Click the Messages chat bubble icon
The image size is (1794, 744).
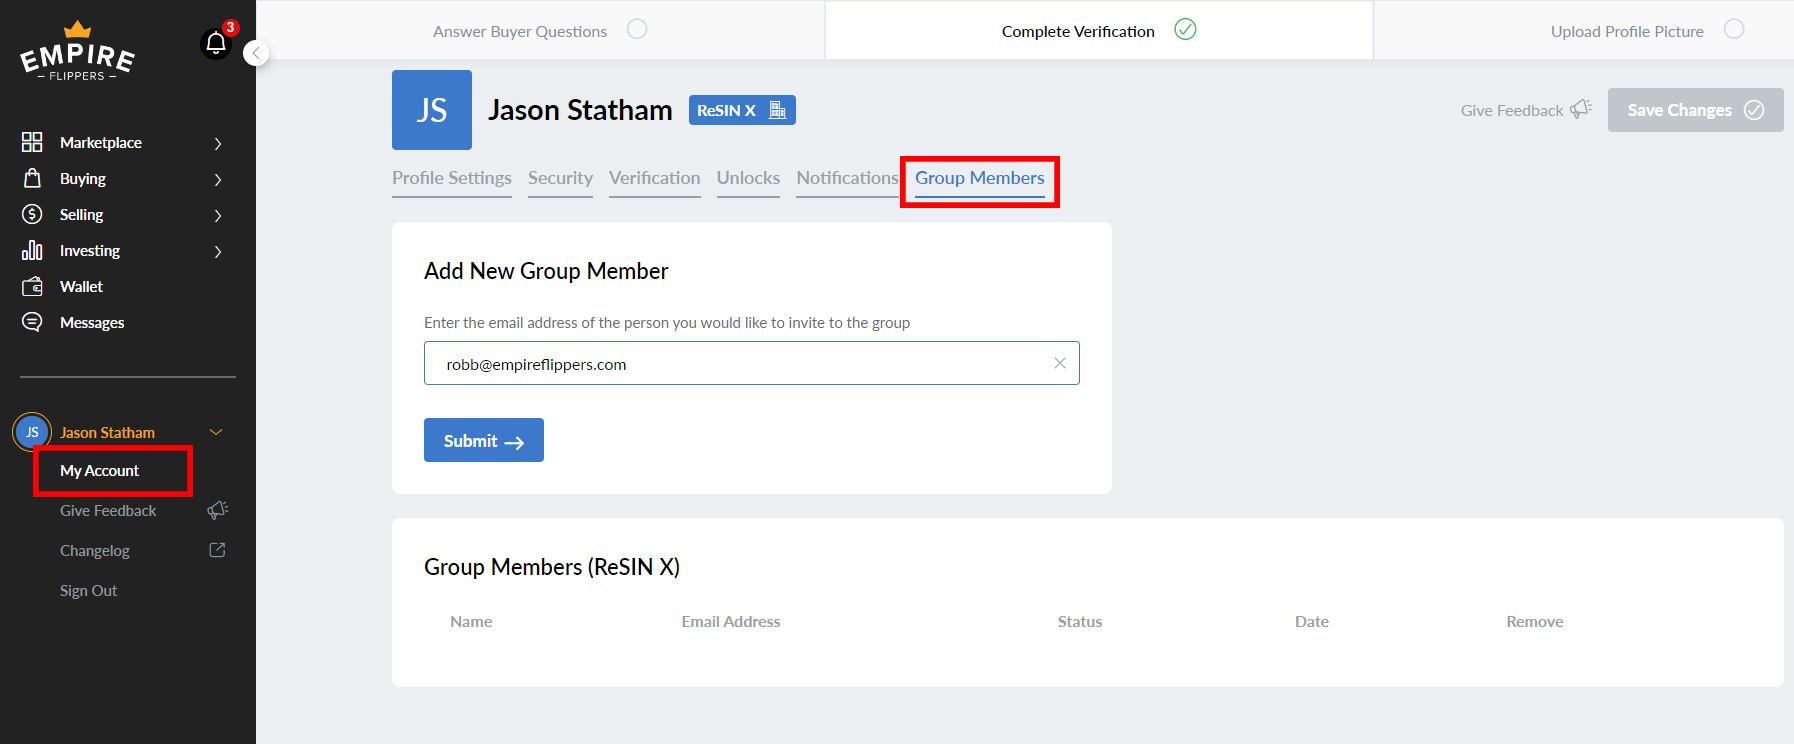(x=32, y=322)
